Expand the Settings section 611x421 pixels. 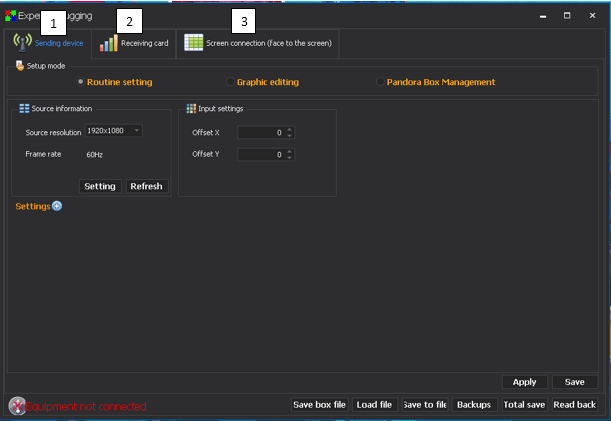[57, 206]
